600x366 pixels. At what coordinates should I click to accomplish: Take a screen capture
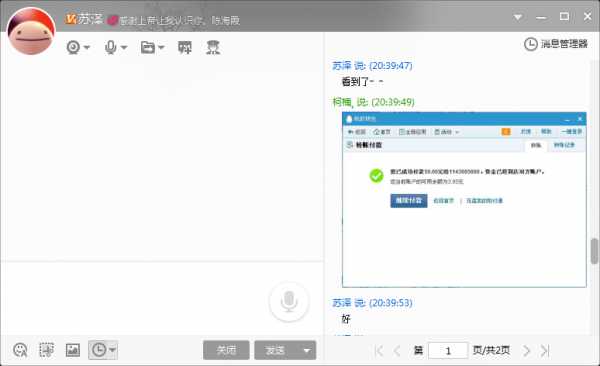point(46,350)
